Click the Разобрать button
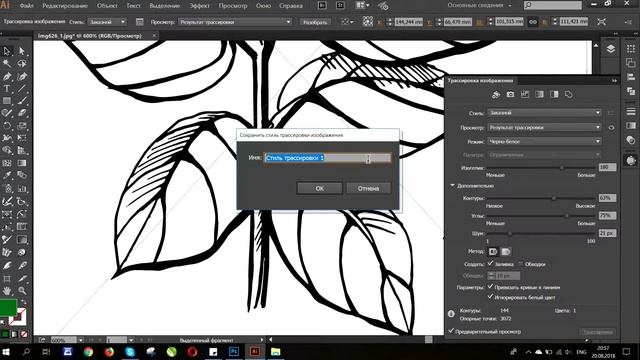This screenshot has width=640, height=360. pos(315,22)
